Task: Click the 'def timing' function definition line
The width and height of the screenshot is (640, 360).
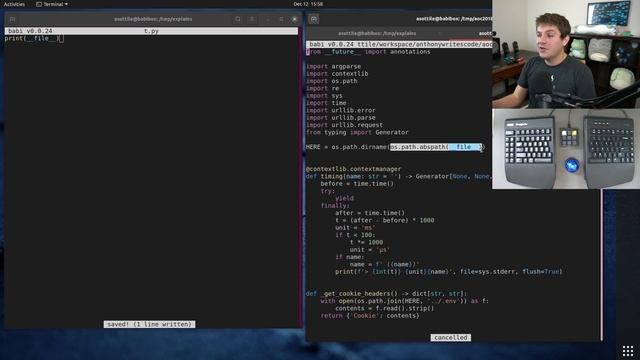Action: click(x=399, y=176)
